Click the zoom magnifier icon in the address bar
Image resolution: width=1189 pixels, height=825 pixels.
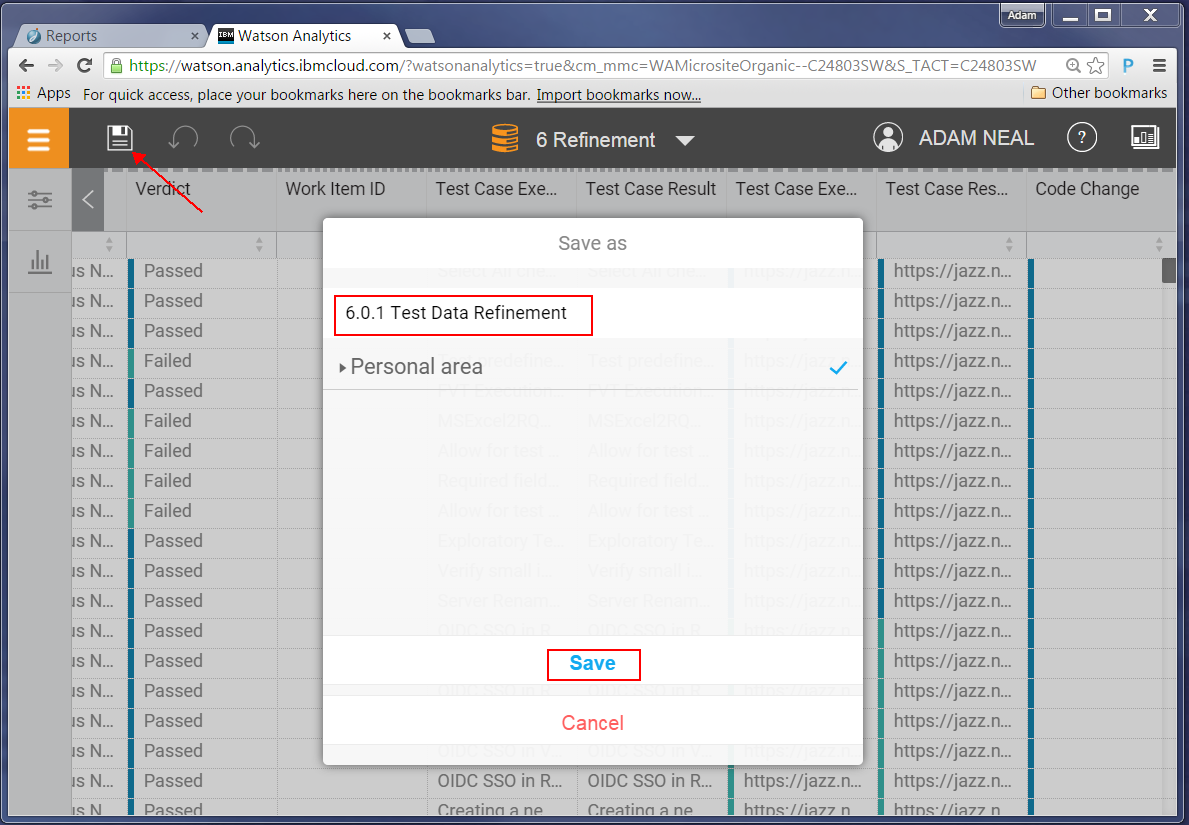click(1073, 66)
